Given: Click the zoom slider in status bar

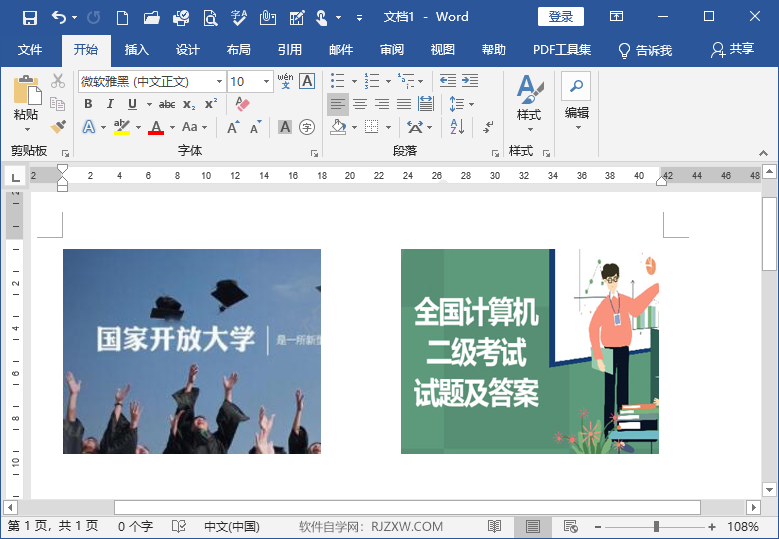Looking at the screenshot, I should click(x=656, y=527).
